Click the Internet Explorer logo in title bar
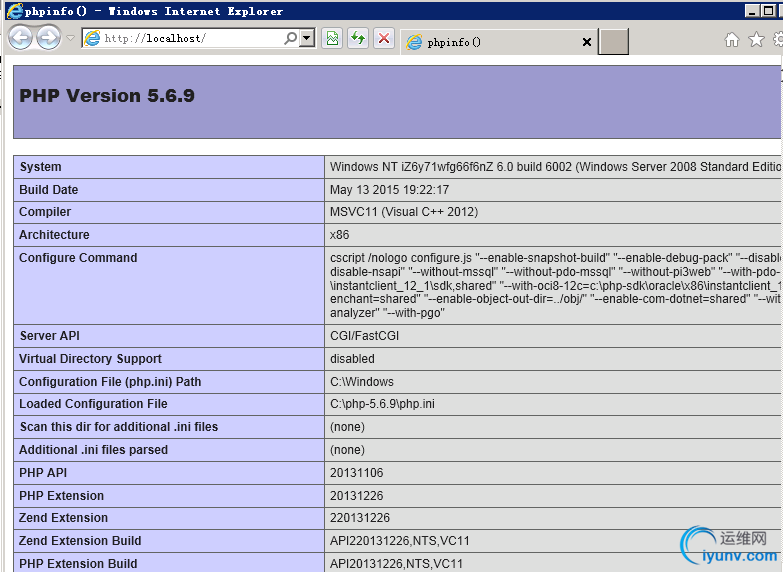The image size is (783, 572). click(15, 10)
